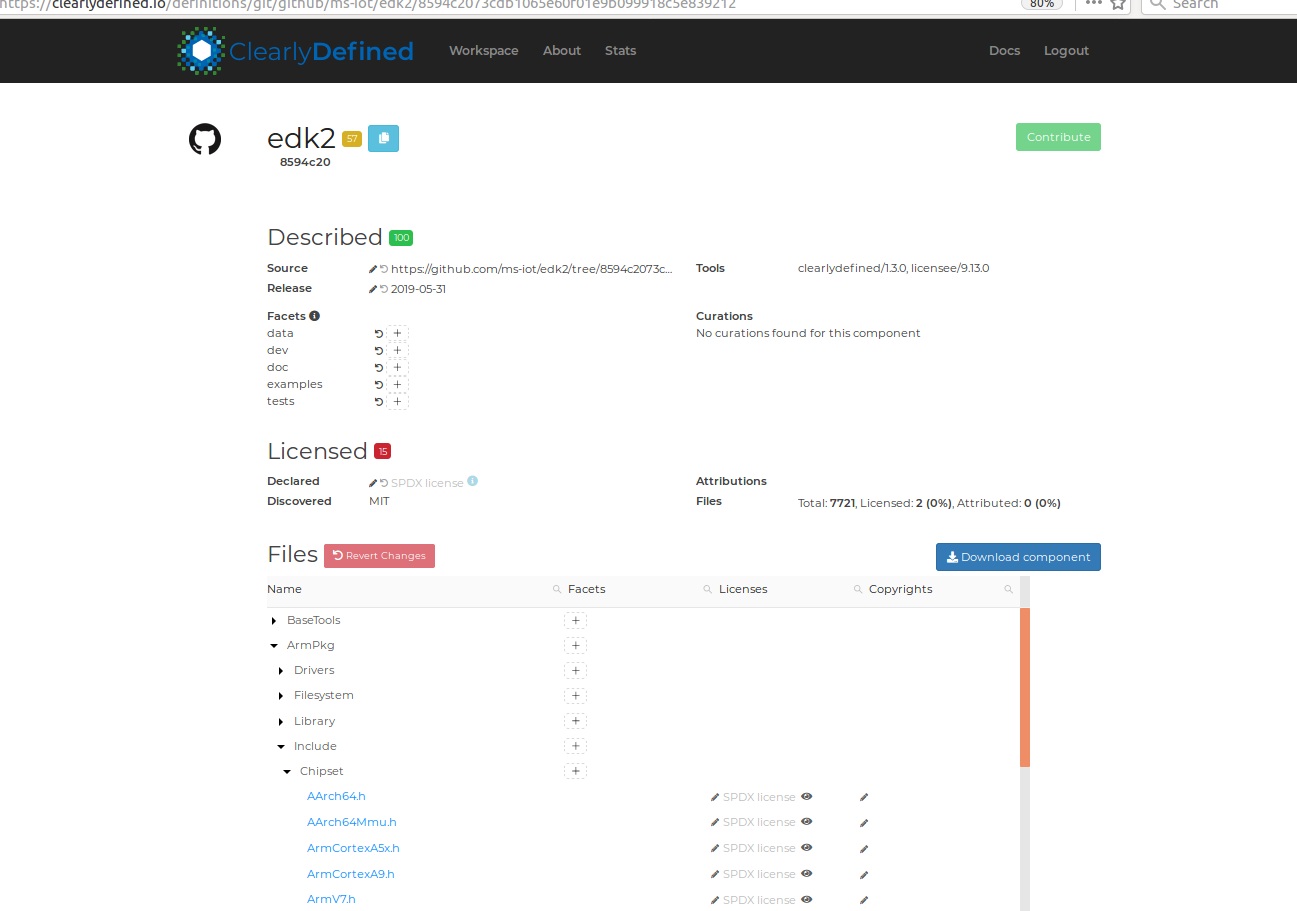Image resolution: width=1297 pixels, height=911 pixels.
Task: Expand the Drivers folder
Action: 281,670
